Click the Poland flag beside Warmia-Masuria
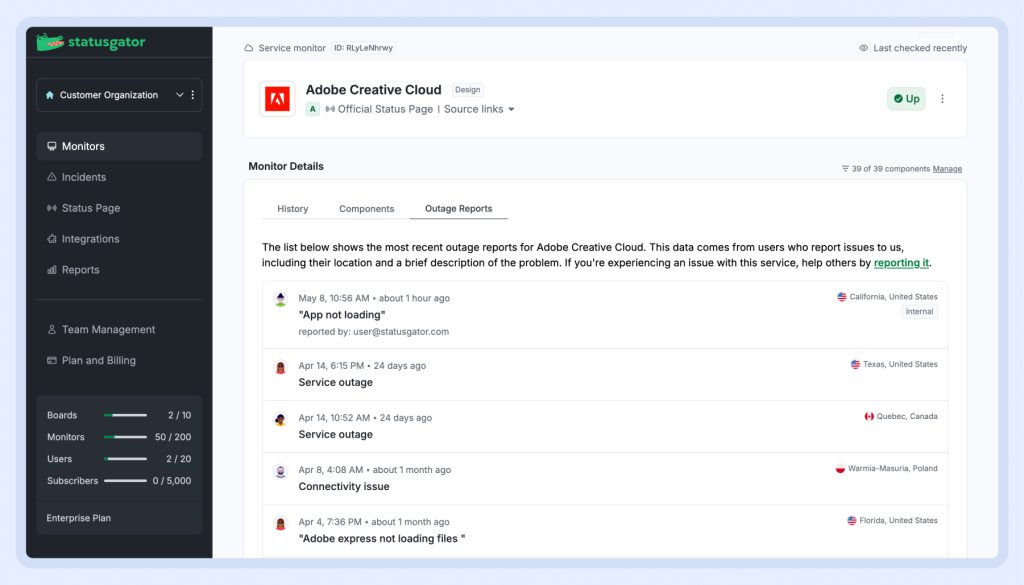1024x585 pixels. (x=840, y=469)
